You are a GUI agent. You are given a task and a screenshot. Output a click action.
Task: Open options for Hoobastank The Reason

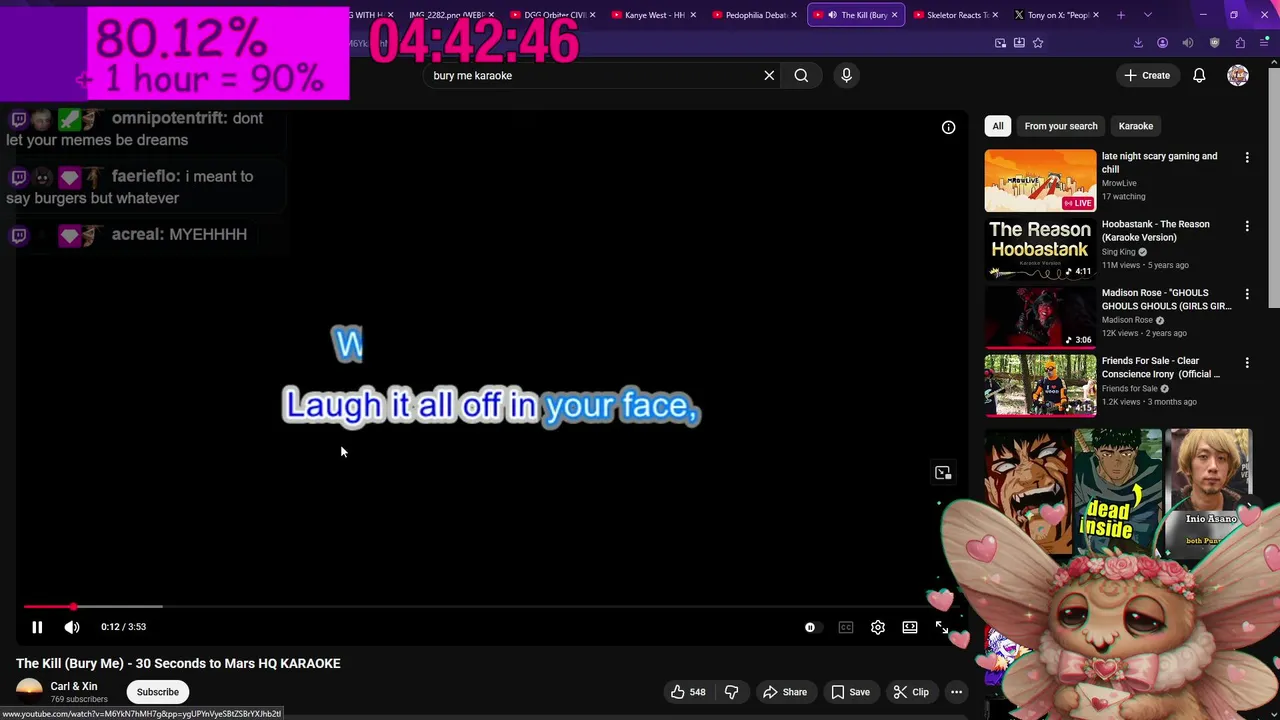click(x=1247, y=226)
